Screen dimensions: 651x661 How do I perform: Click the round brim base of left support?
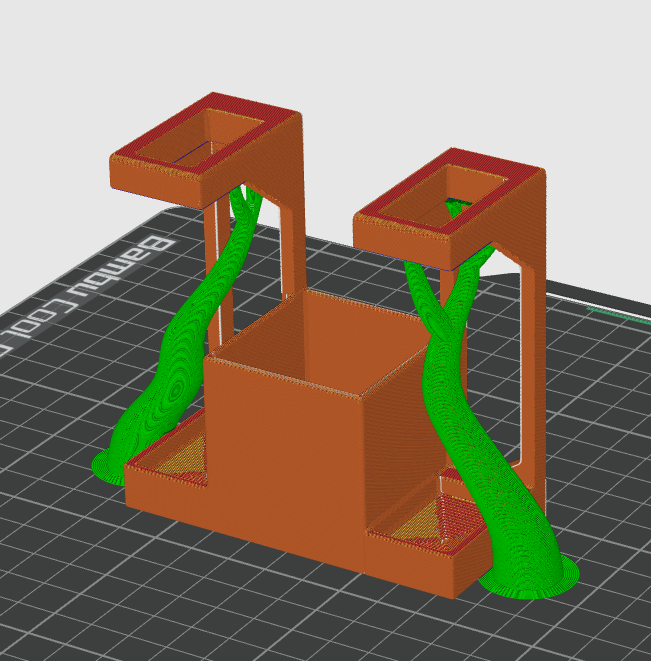point(108,468)
